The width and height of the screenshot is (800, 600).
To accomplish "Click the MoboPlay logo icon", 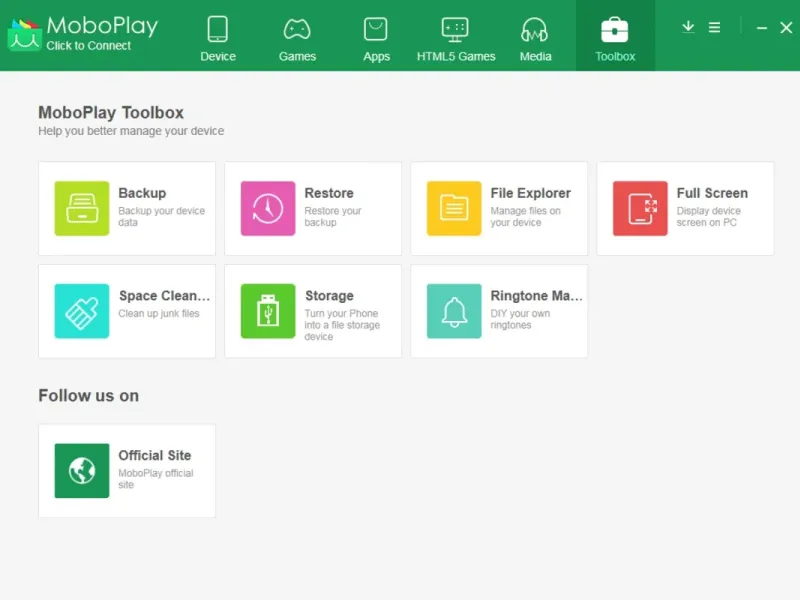I will click(x=24, y=34).
